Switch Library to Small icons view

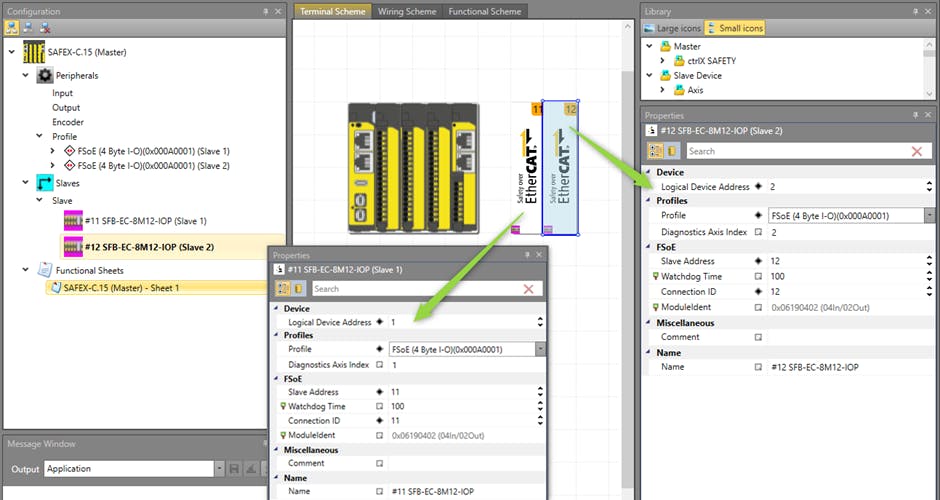[x=735, y=28]
